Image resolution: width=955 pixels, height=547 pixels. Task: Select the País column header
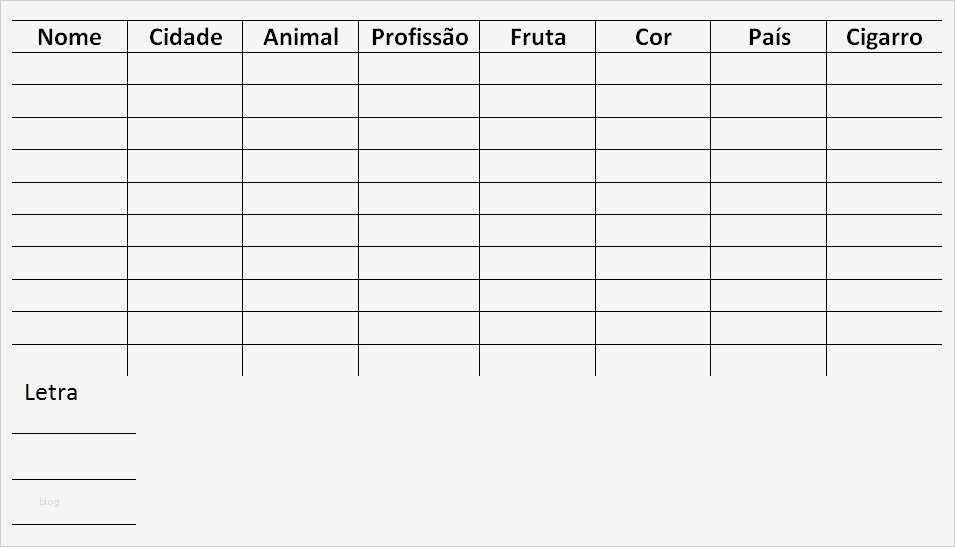(x=768, y=37)
